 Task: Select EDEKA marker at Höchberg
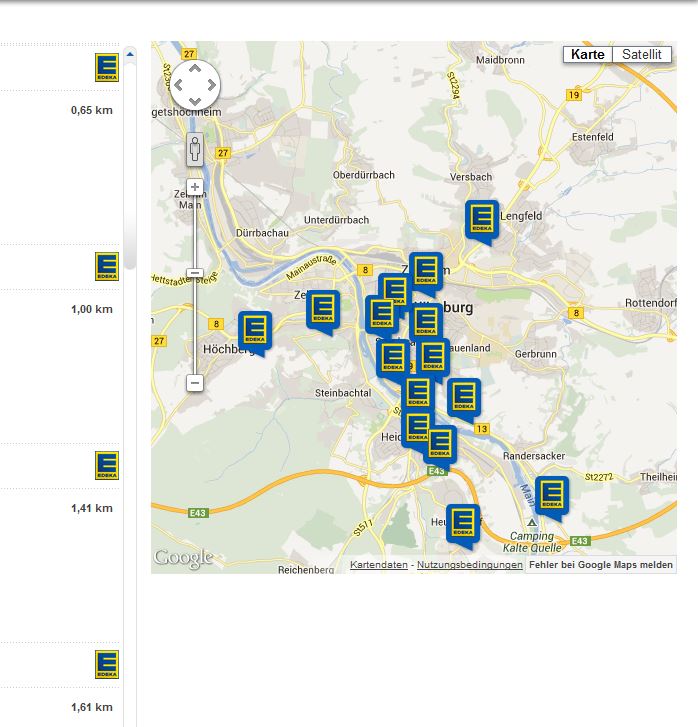(255, 330)
